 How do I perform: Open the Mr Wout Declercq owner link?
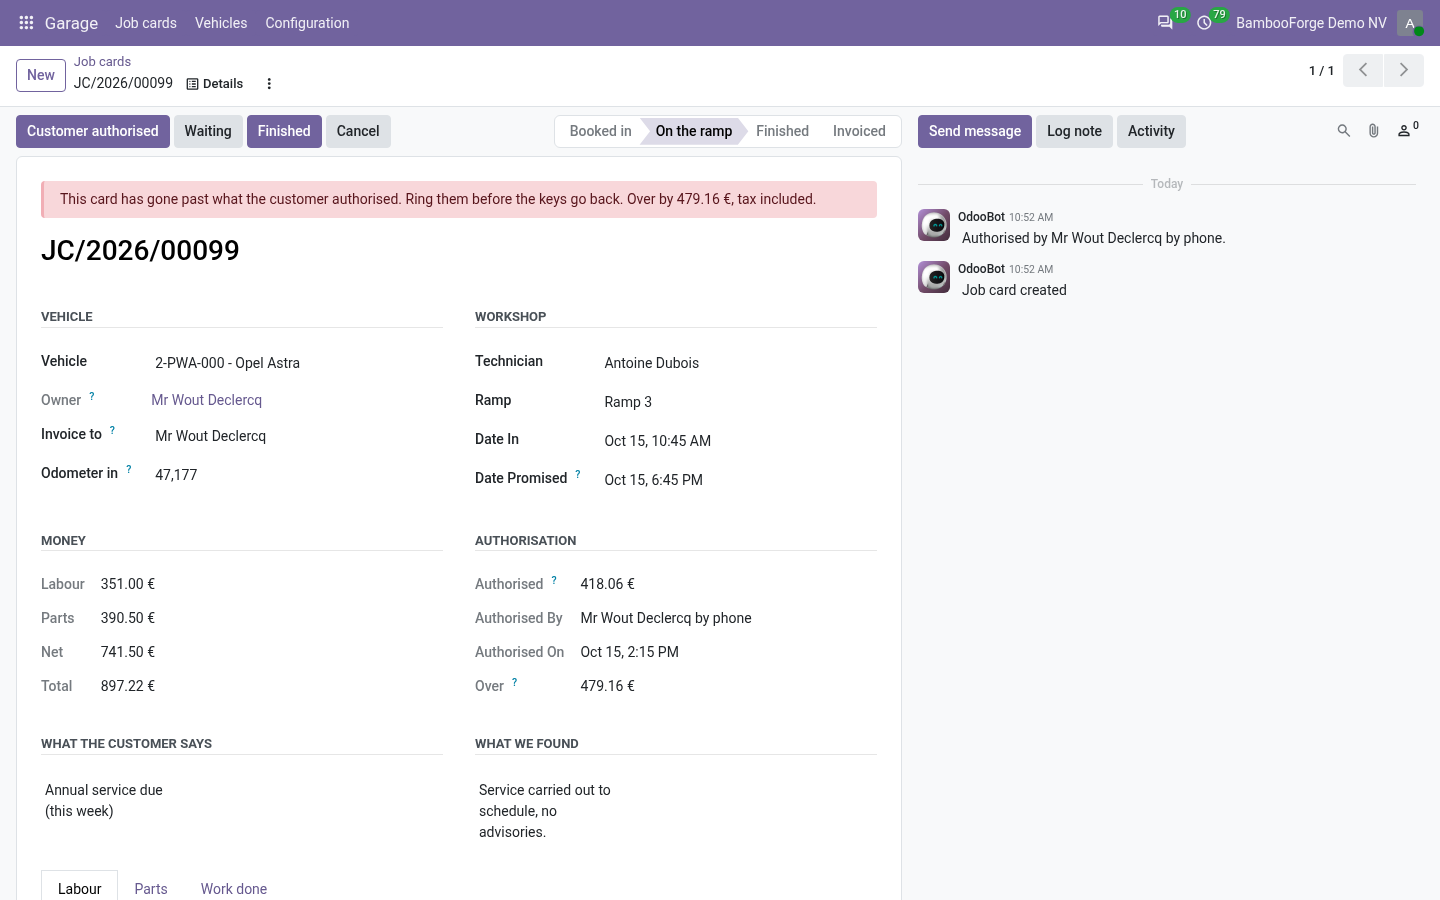pyautogui.click(x=207, y=400)
